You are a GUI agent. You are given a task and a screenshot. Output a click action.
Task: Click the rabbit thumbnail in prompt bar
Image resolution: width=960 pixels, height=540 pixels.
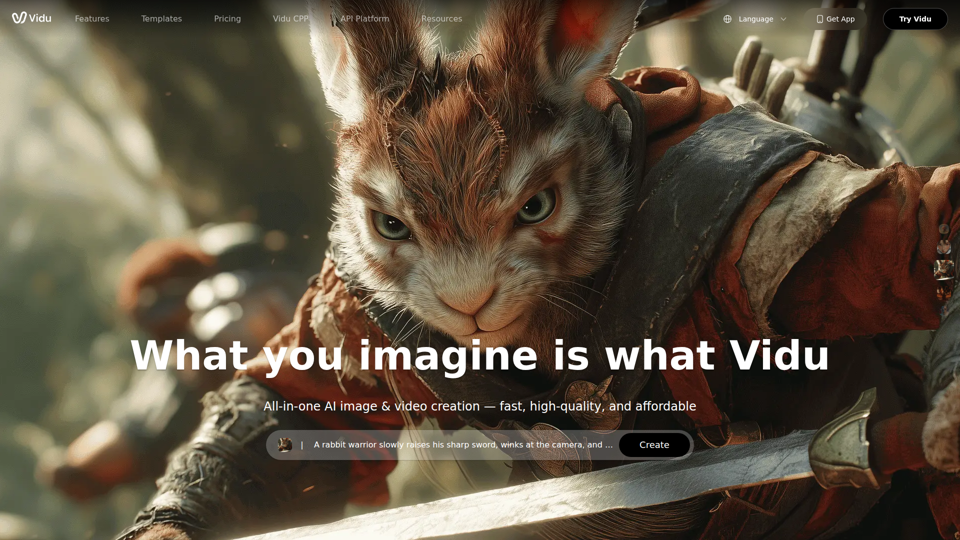point(285,445)
